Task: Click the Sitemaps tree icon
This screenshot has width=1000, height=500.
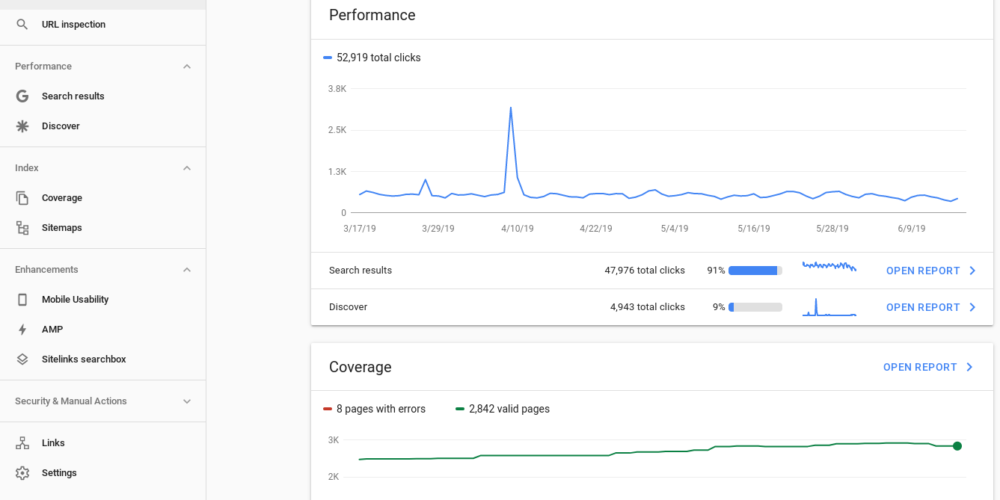Action: 22,228
